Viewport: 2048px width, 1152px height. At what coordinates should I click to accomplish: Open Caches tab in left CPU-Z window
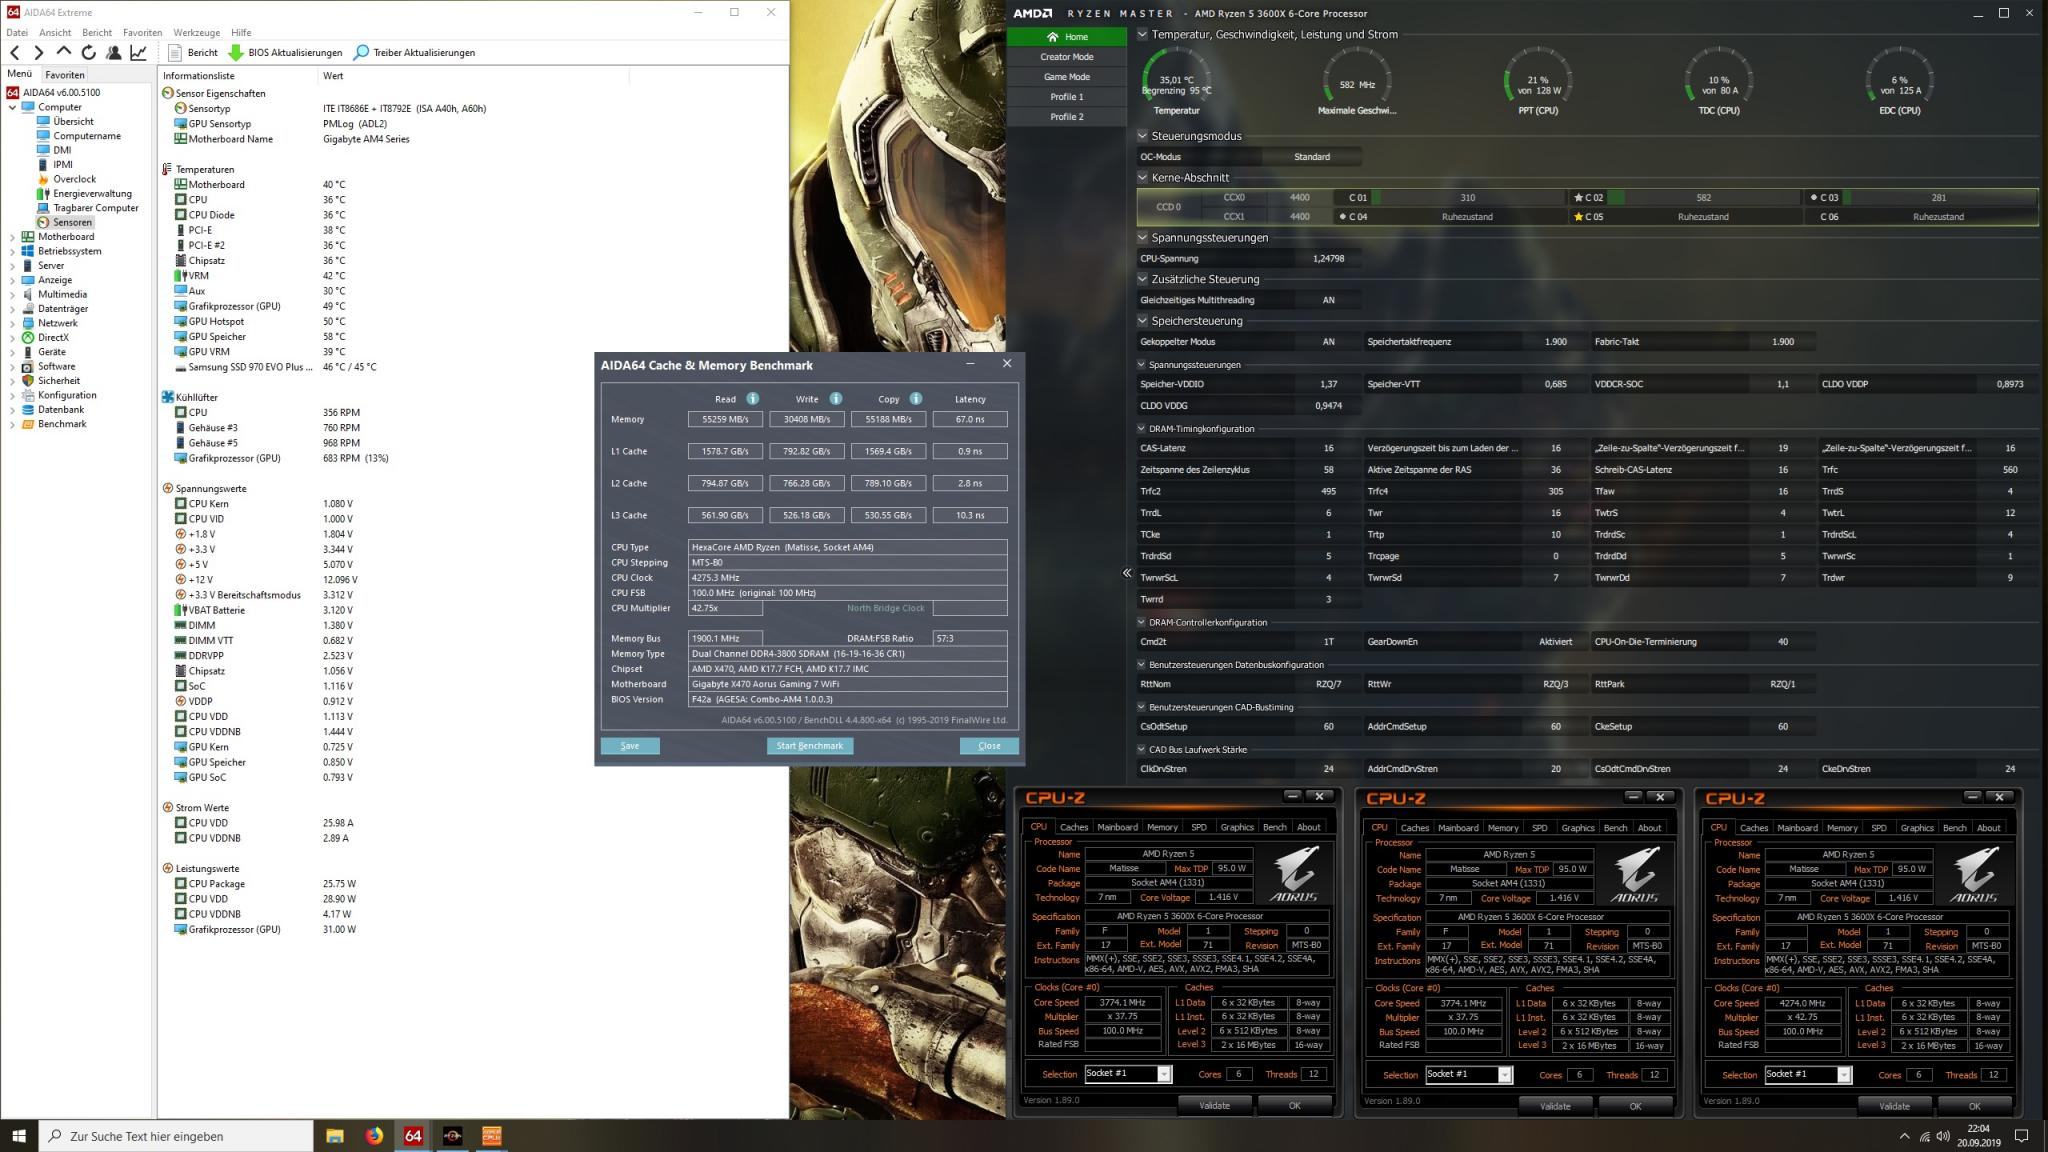1074,827
